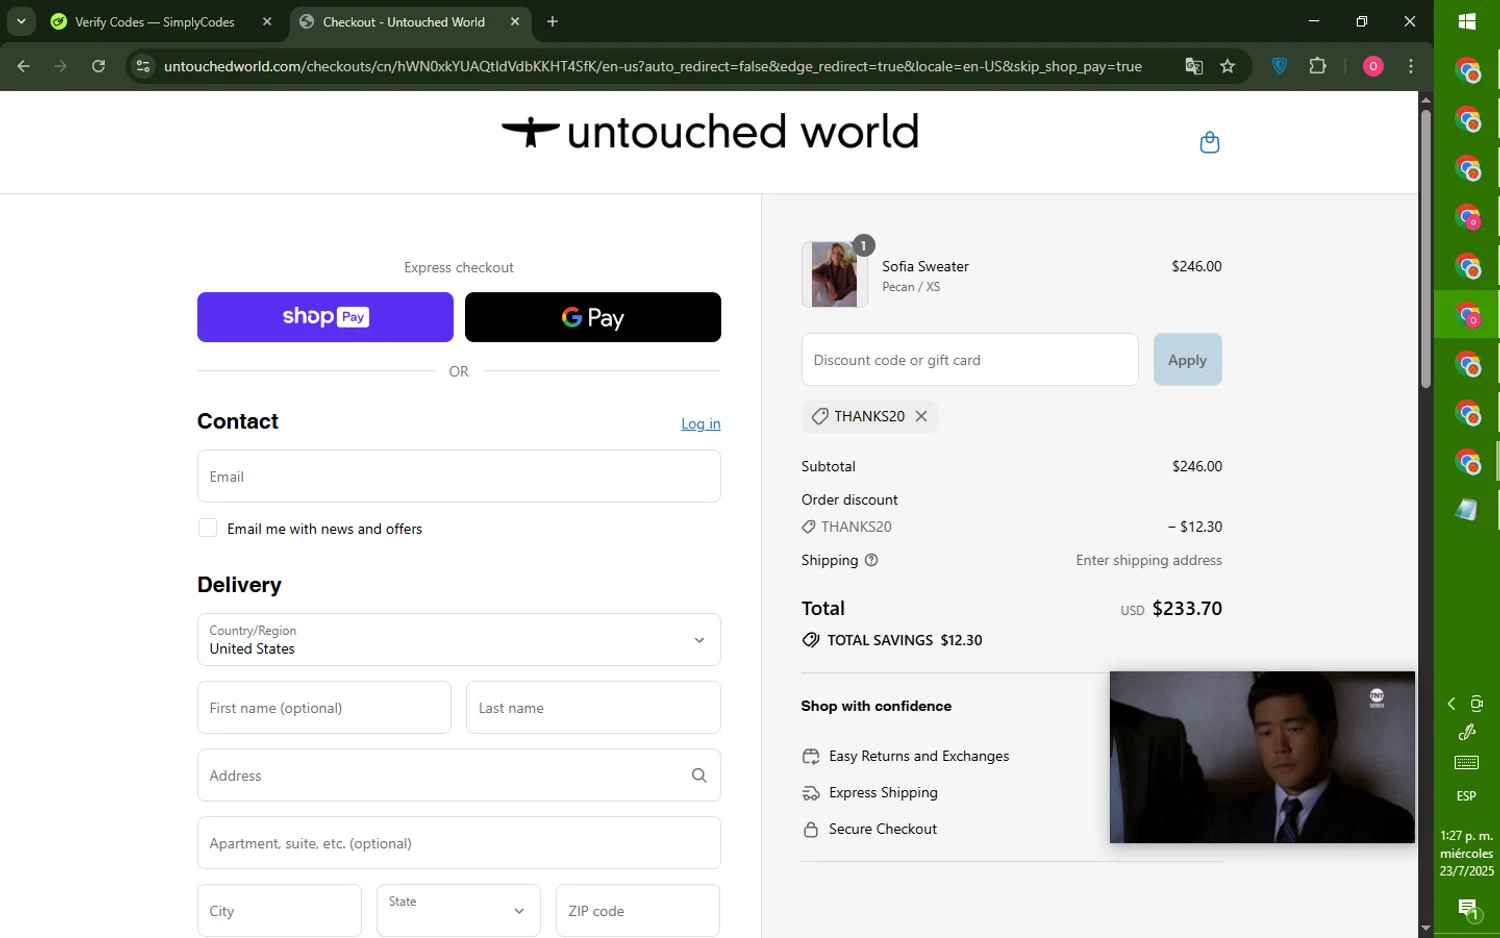The image size is (1500, 938).
Task: Click the untouched world logo
Action: 710,131
